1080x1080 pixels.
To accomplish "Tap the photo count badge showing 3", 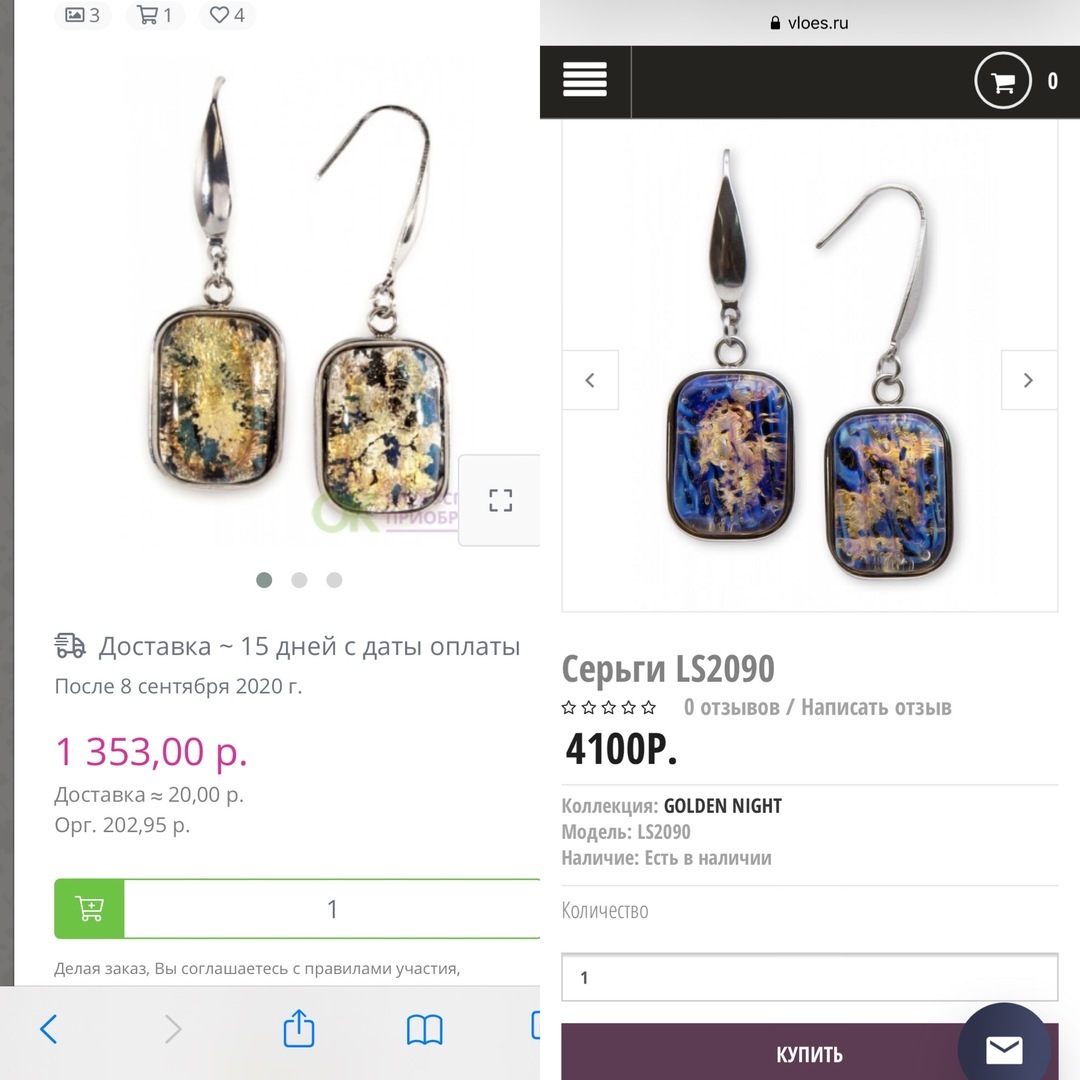I will (82, 15).
